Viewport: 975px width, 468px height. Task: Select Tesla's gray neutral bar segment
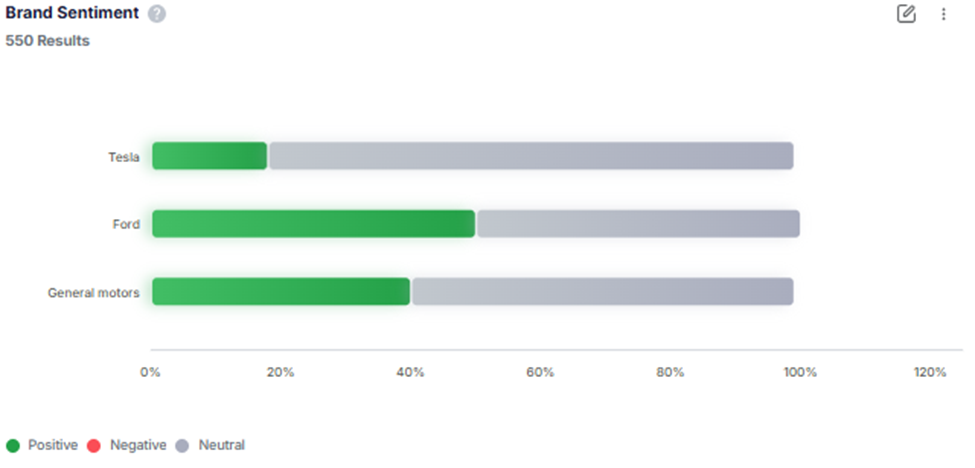[531, 156]
